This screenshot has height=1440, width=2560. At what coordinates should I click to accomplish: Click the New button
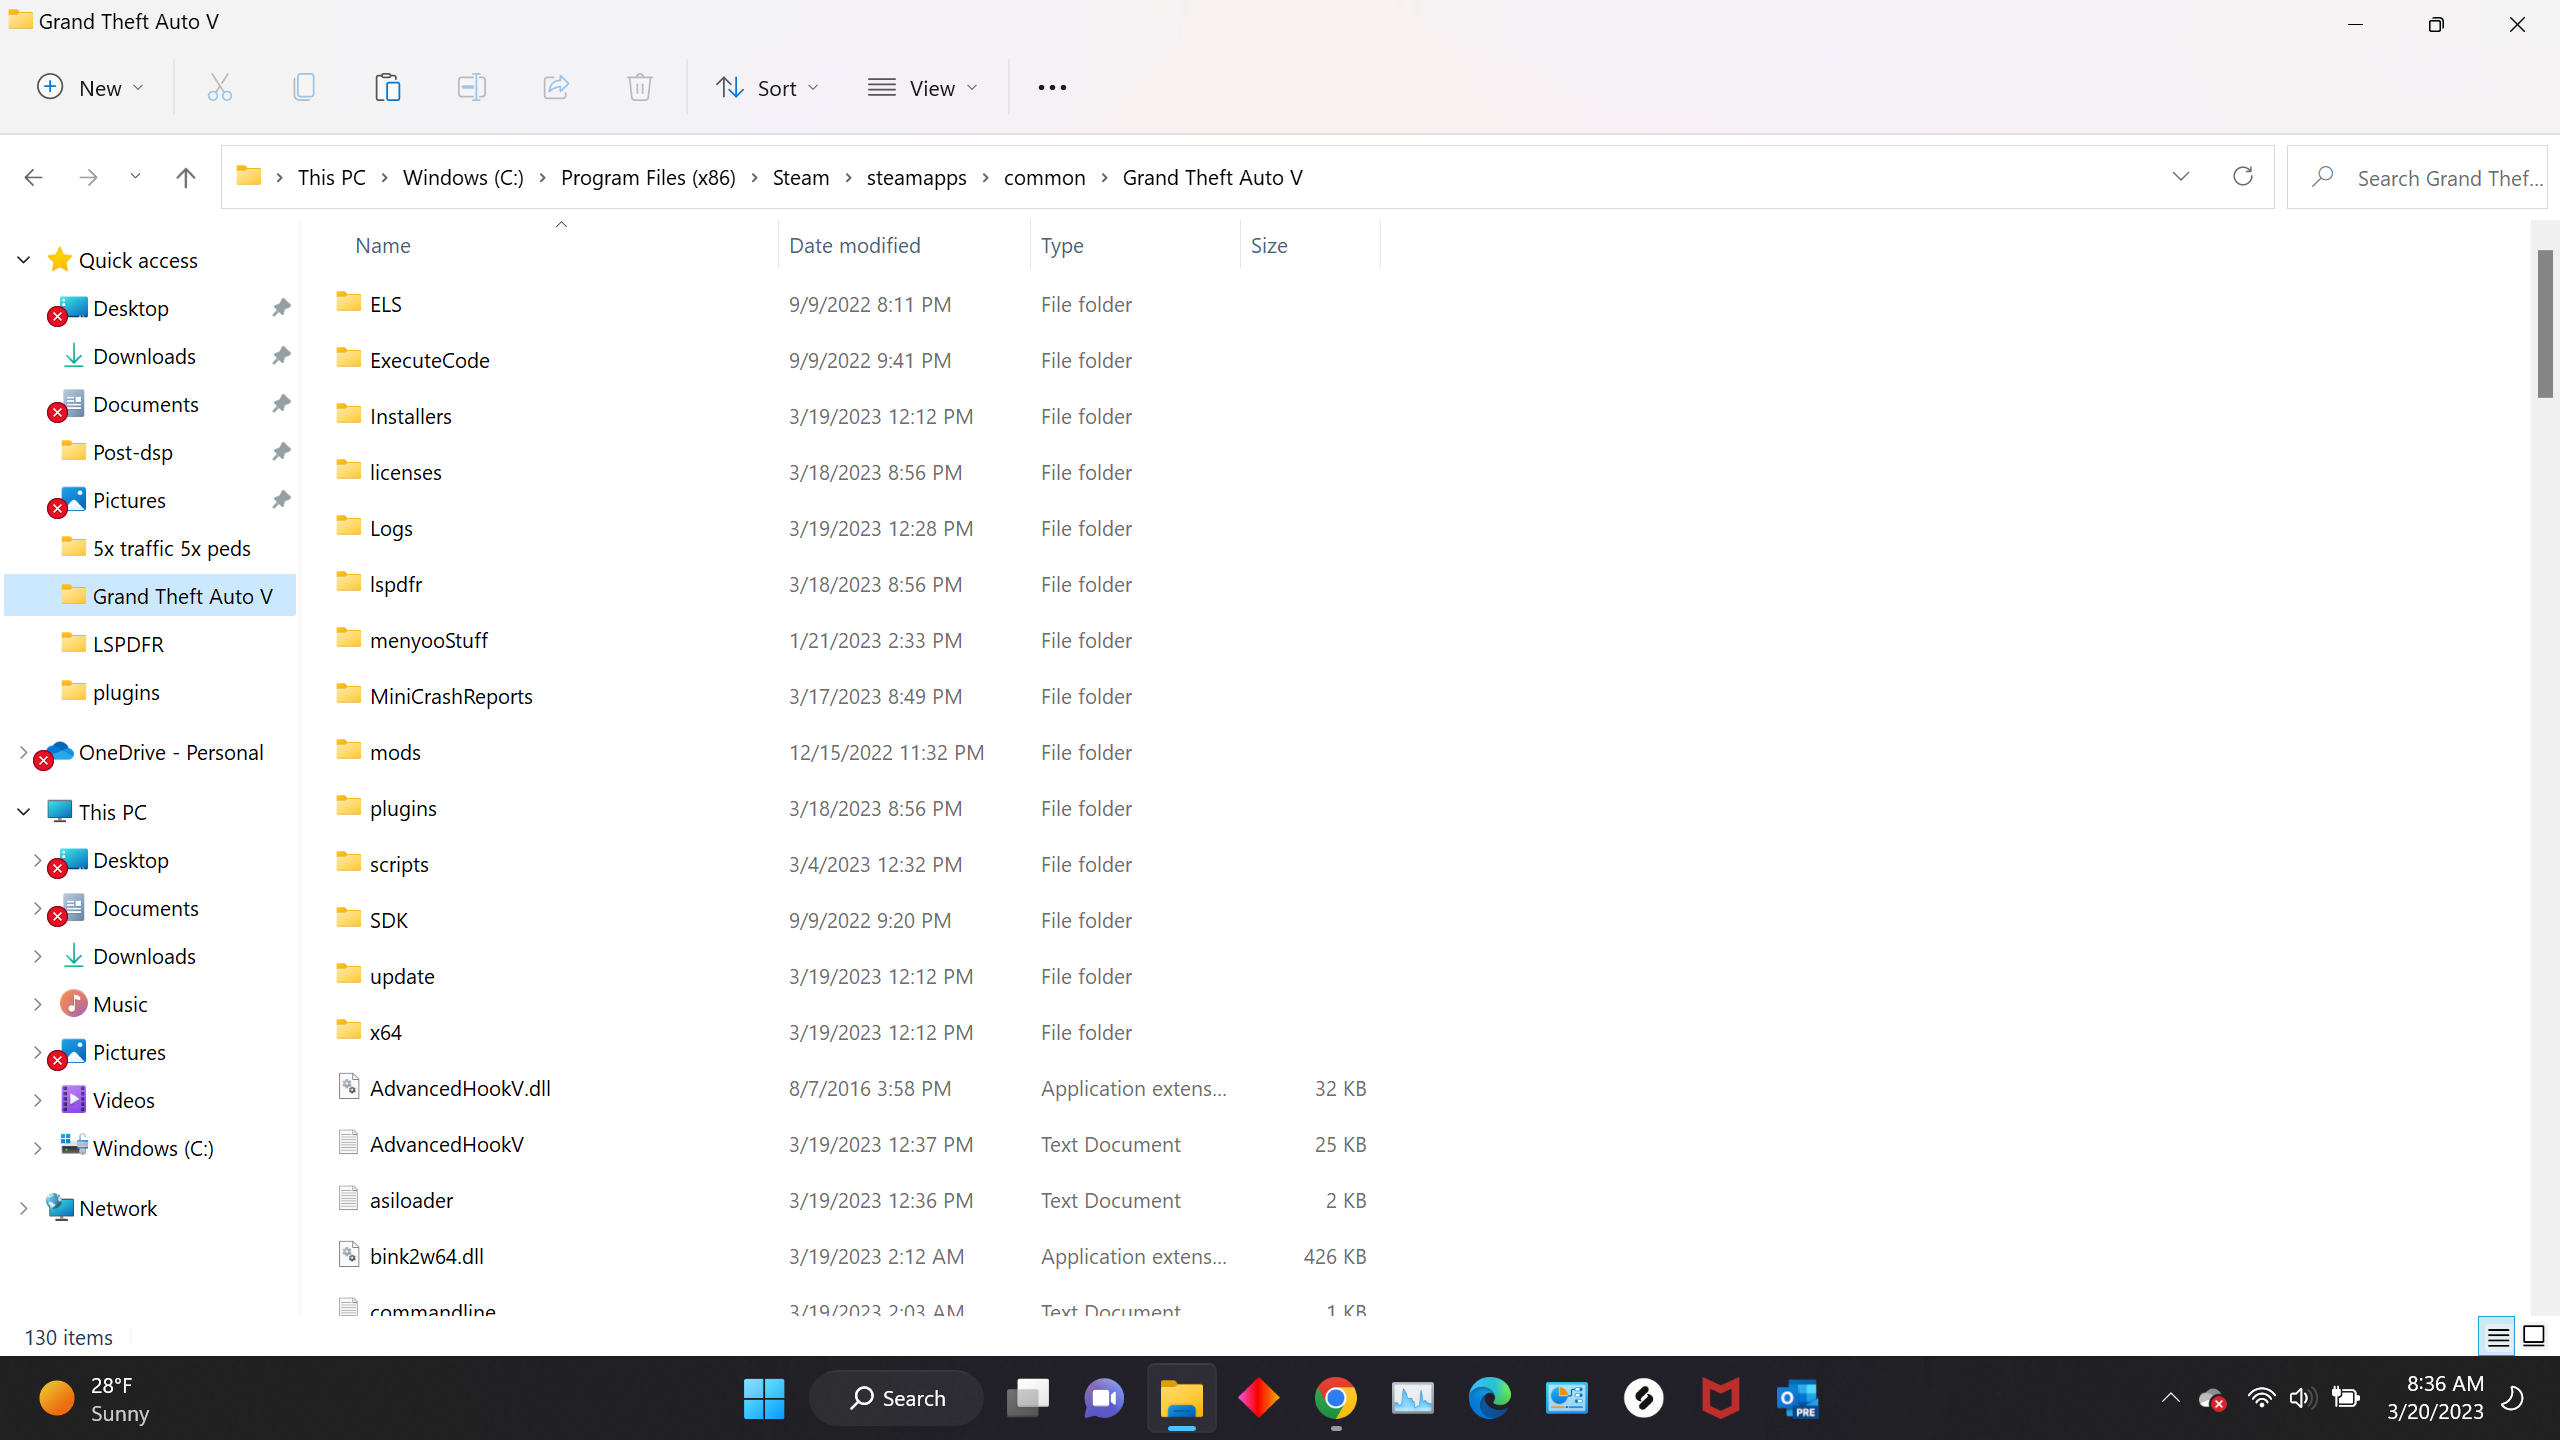[x=91, y=88]
